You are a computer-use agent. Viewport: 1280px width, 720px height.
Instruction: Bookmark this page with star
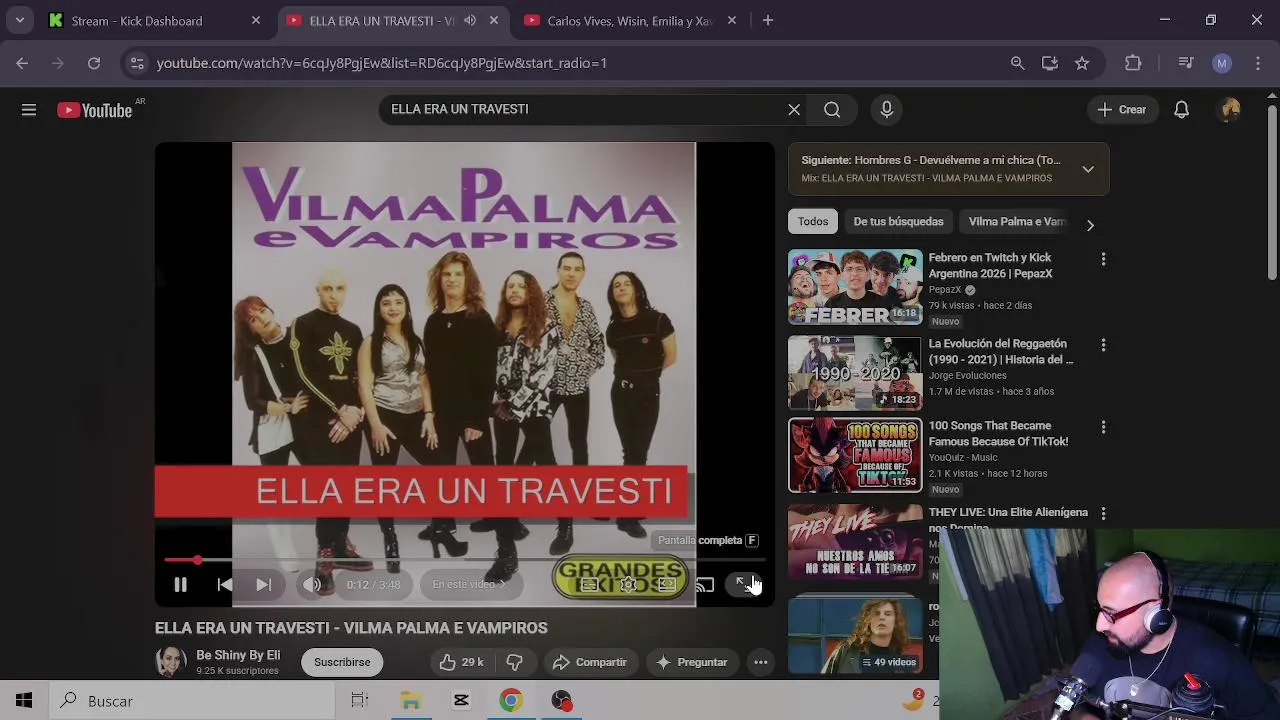[1081, 63]
